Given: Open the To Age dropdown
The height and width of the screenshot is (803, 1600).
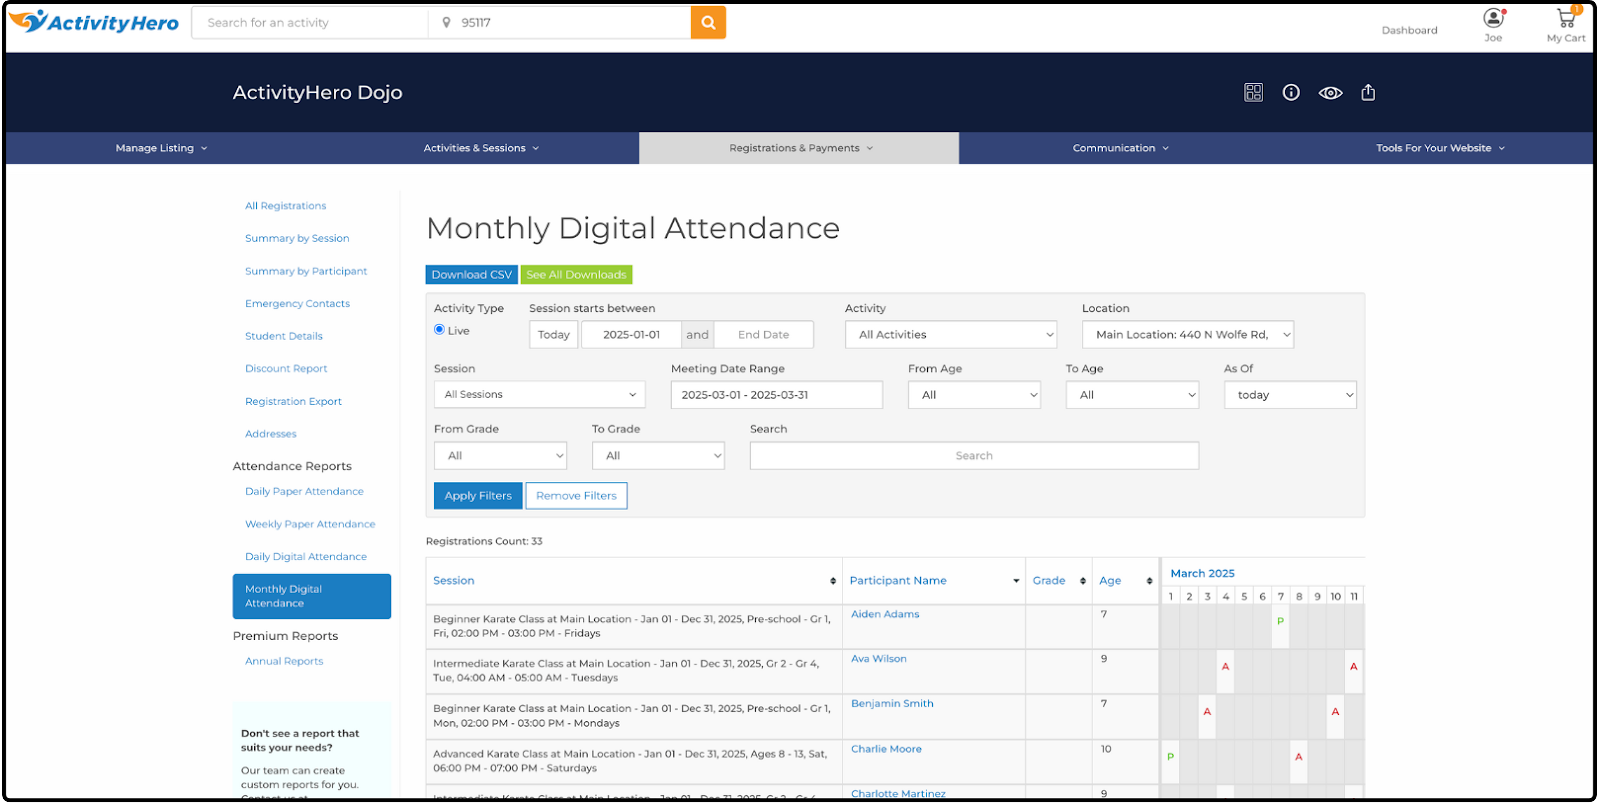Looking at the screenshot, I should (1132, 395).
